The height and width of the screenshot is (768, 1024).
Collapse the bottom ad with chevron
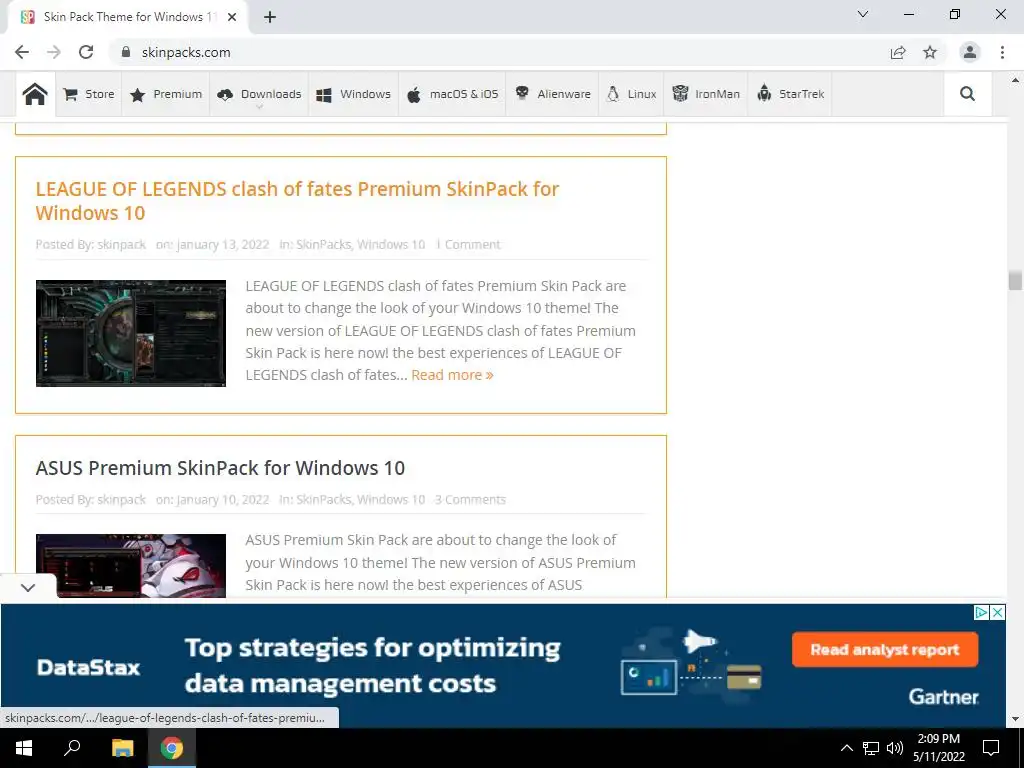[27, 588]
